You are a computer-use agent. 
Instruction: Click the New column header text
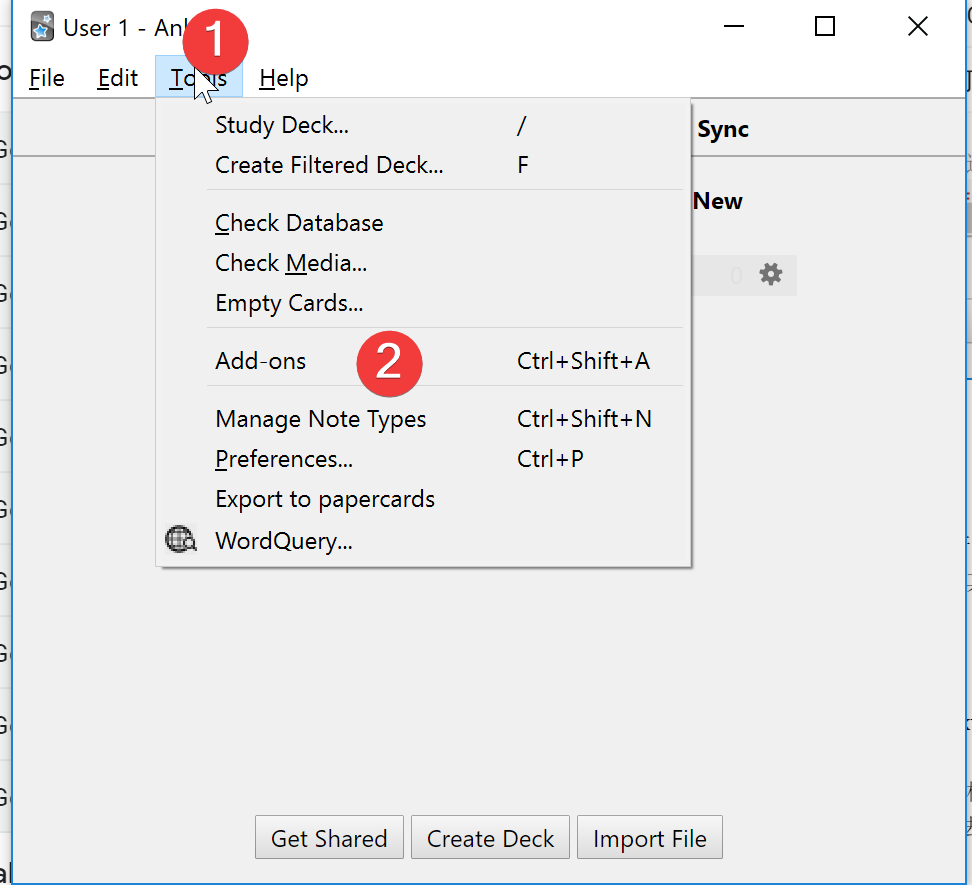(x=717, y=201)
